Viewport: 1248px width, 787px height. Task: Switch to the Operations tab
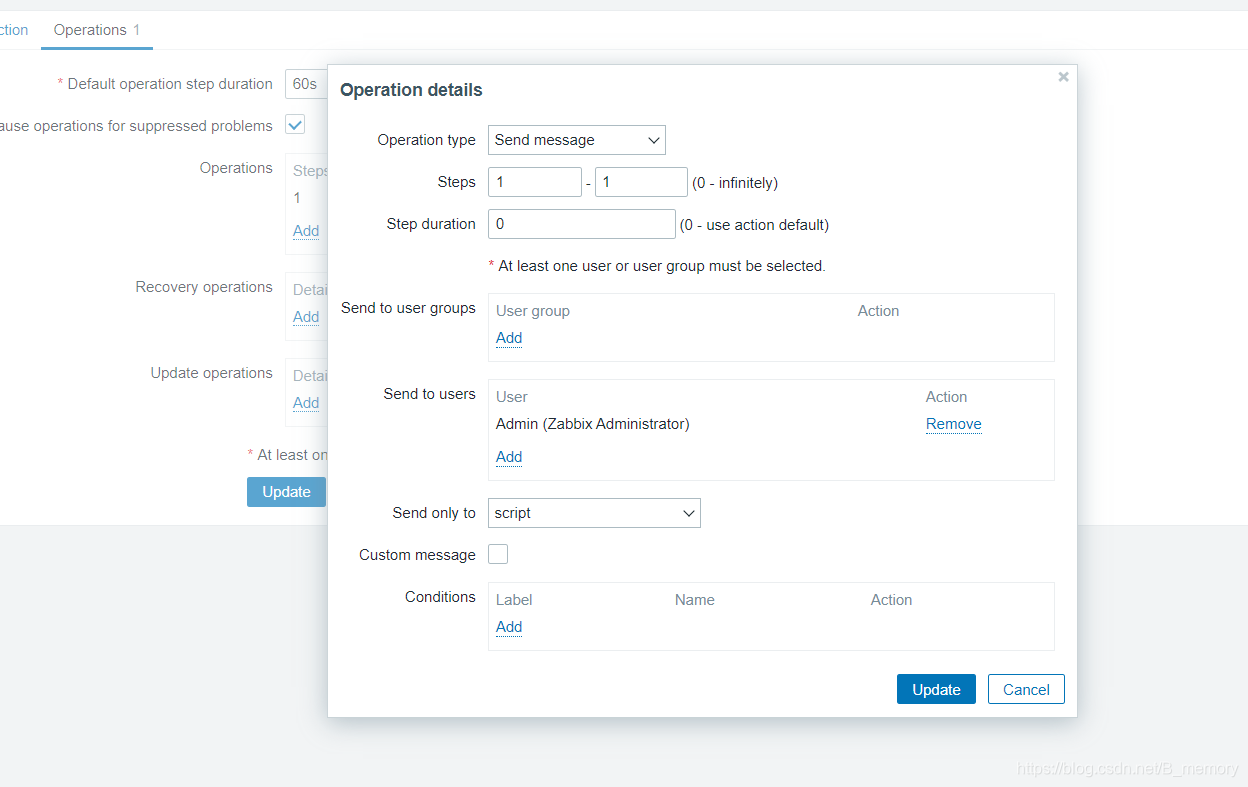[97, 30]
